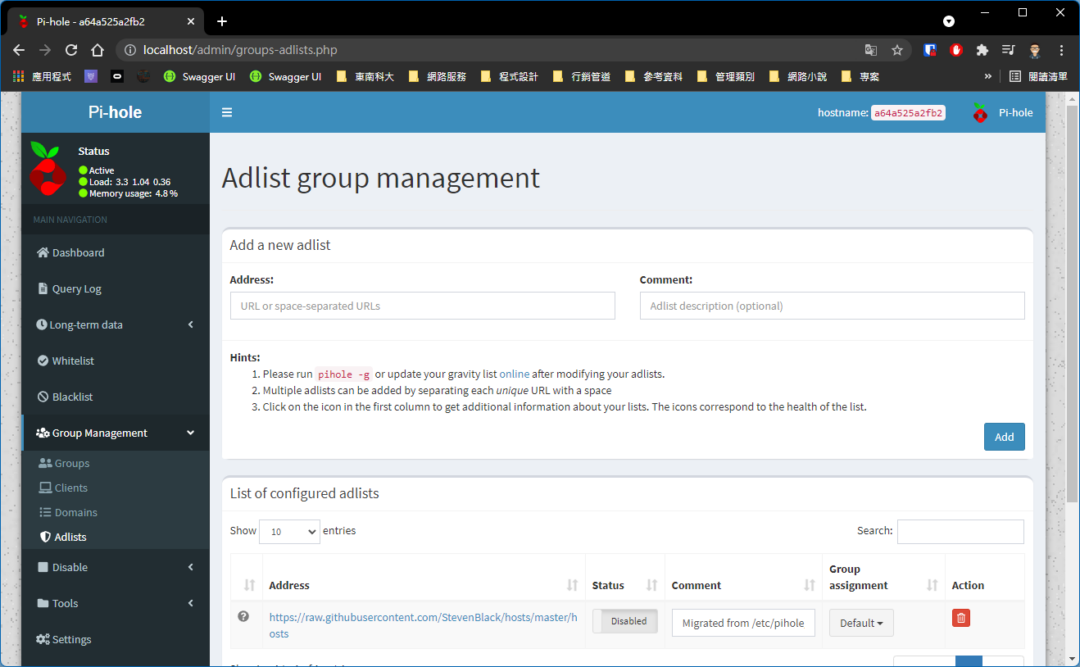Expand the Disable submenu
1080x667 pixels.
(x=191, y=567)
